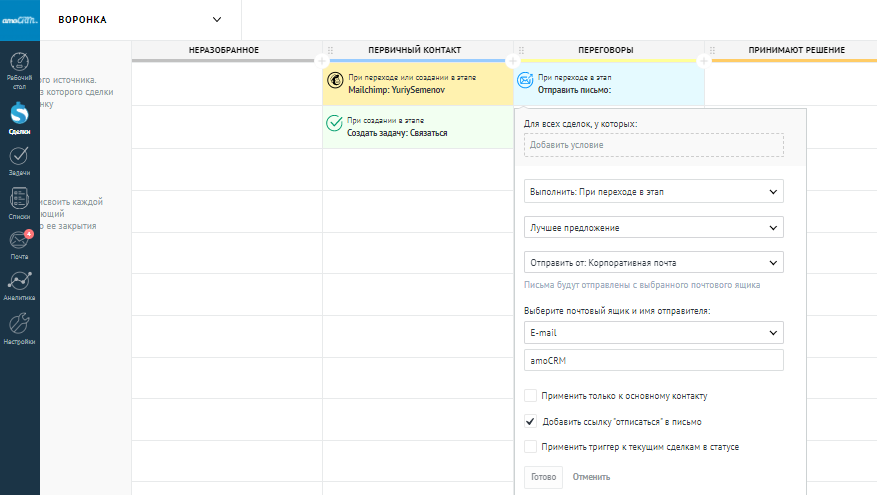Click the Mailchimp trigger icon

point(335,81)
